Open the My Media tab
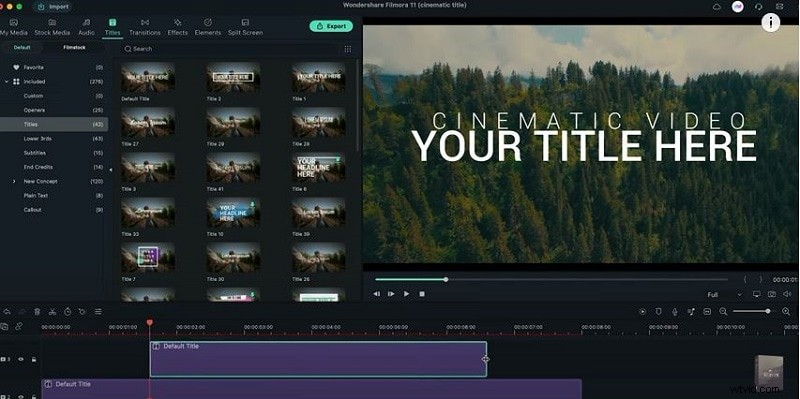This screenshot has width=800, height=399. coord(14,27)
